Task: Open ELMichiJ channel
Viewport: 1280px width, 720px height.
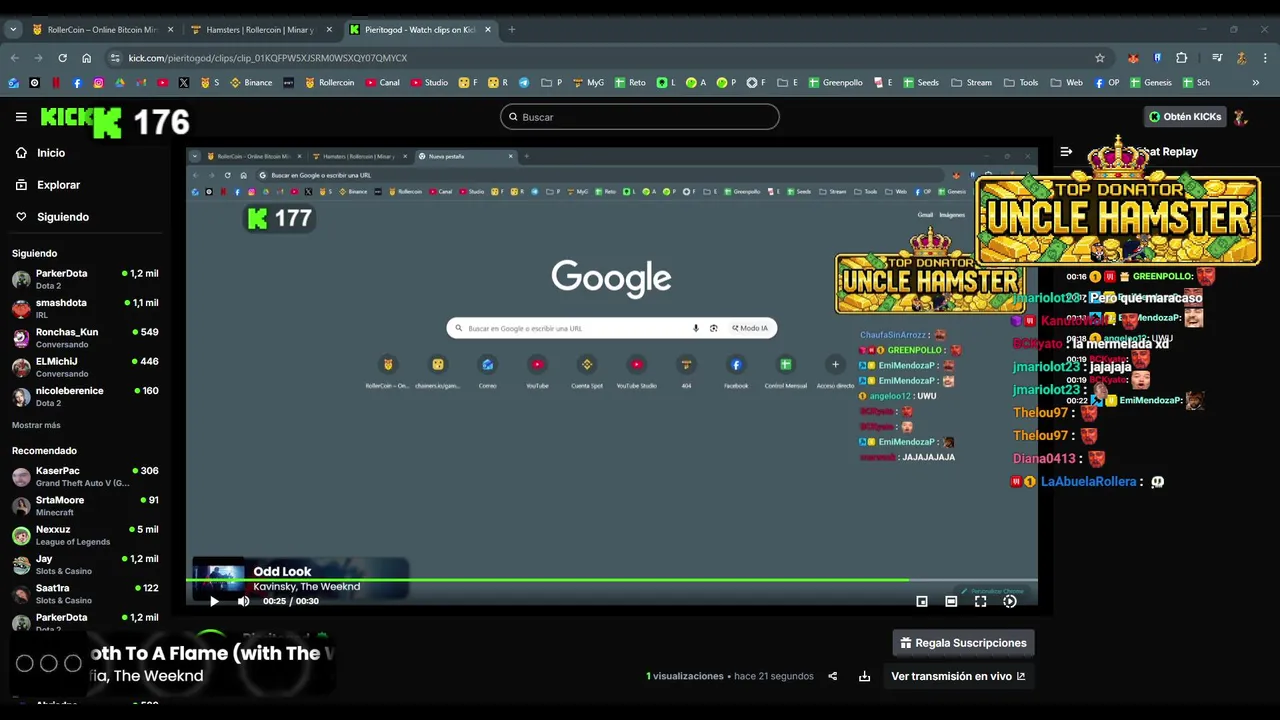Action: point(85,367)
